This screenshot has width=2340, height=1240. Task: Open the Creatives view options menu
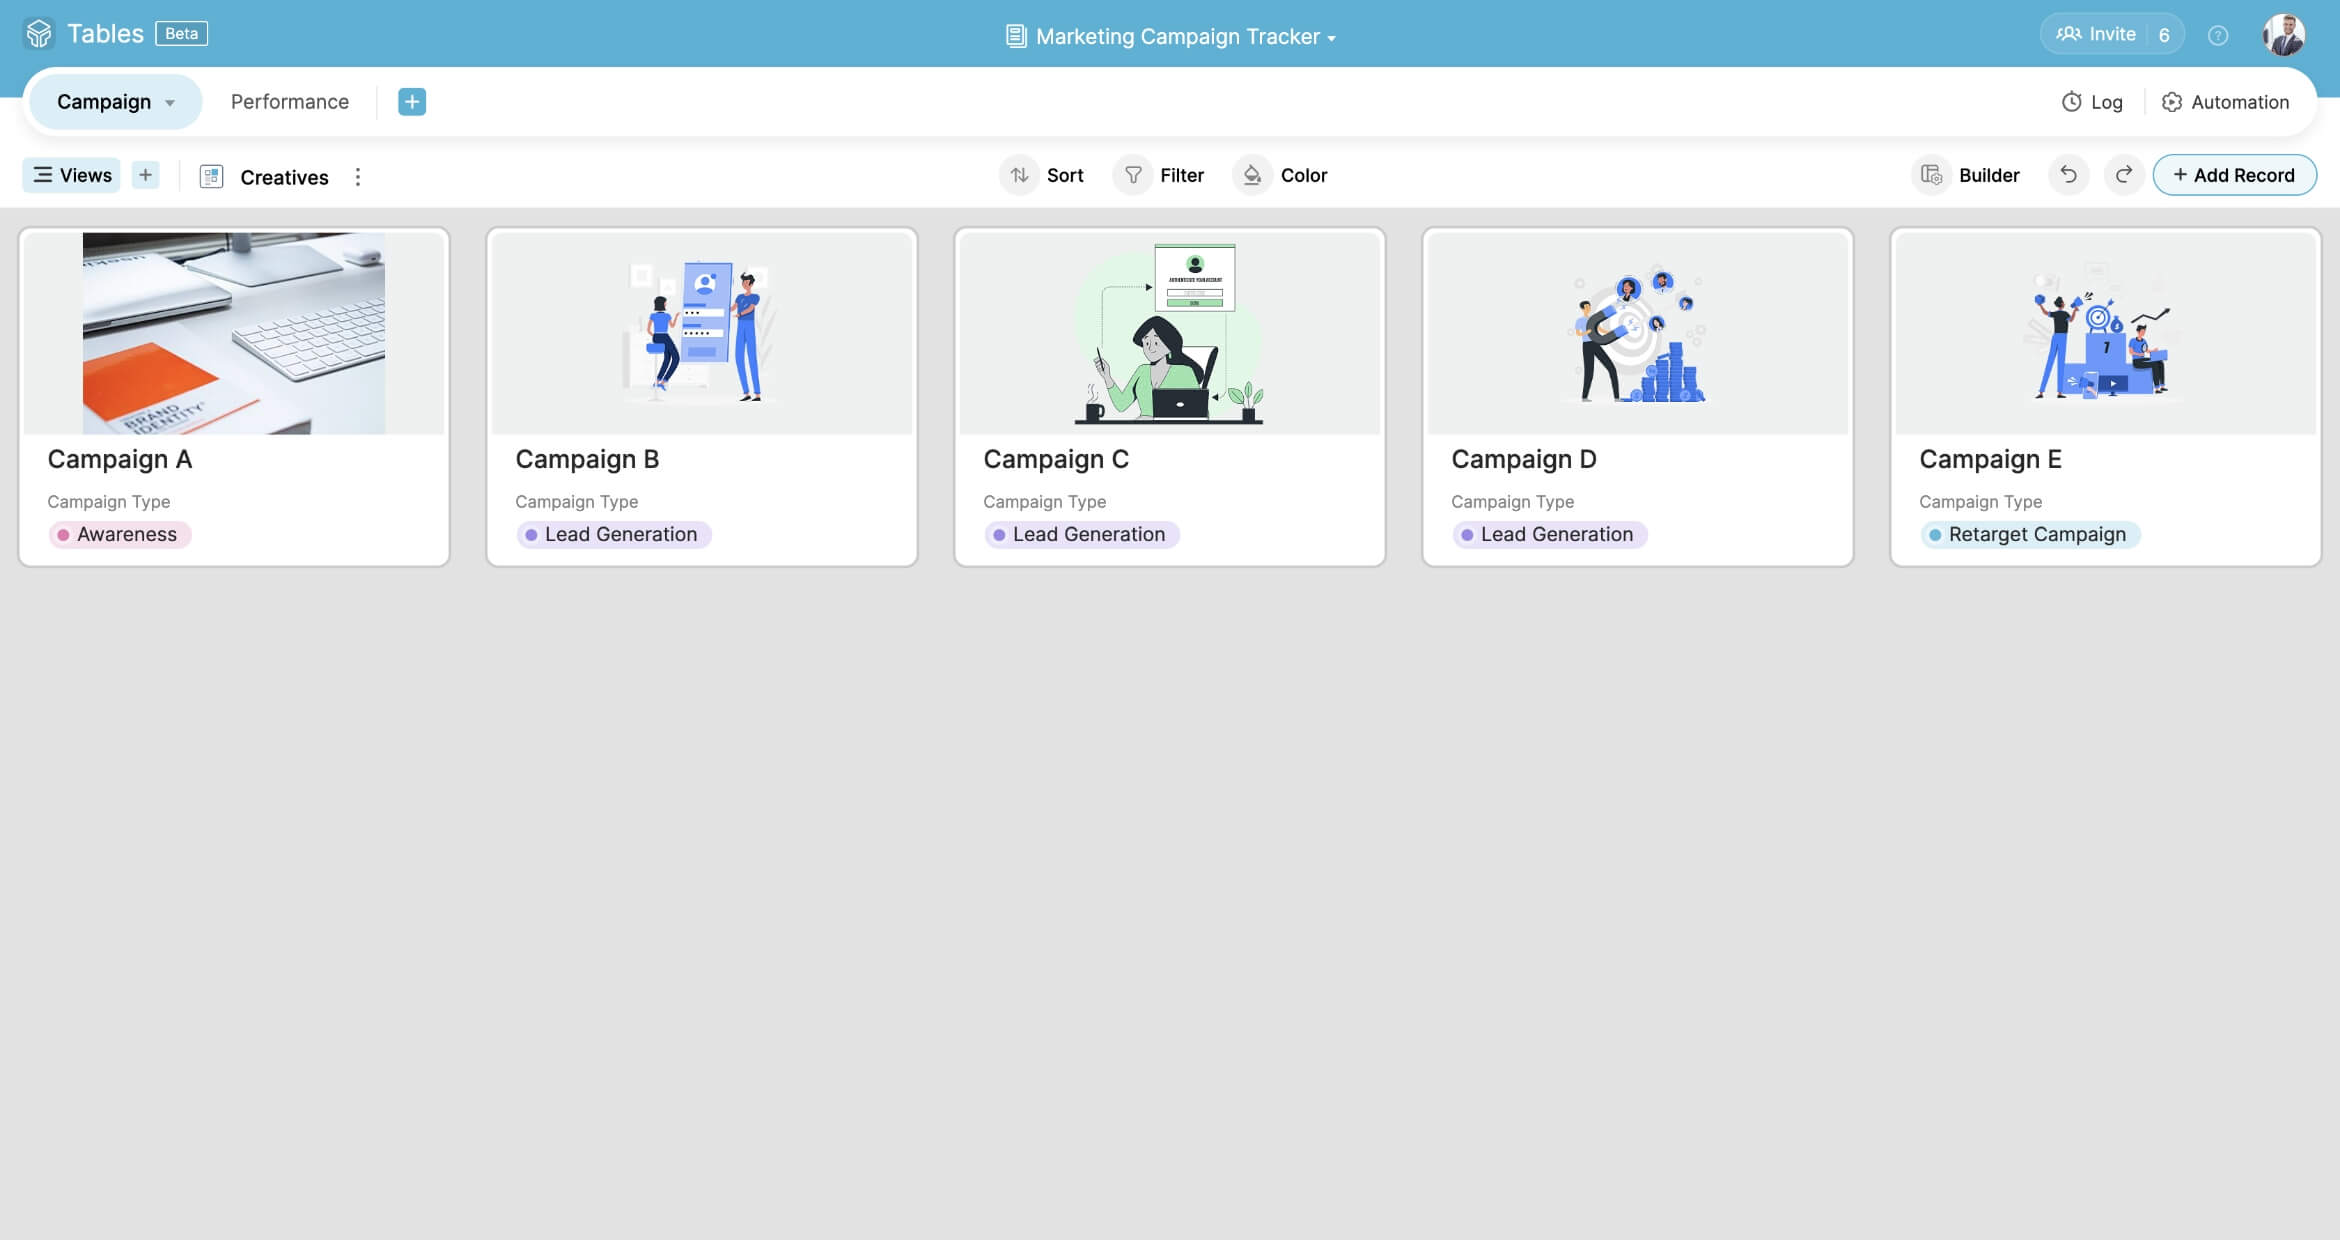[358, 177]
